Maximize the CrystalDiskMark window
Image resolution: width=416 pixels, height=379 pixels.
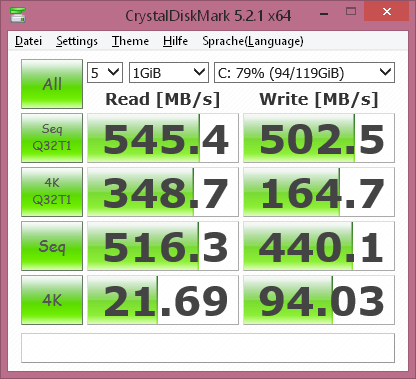[351, 12]
